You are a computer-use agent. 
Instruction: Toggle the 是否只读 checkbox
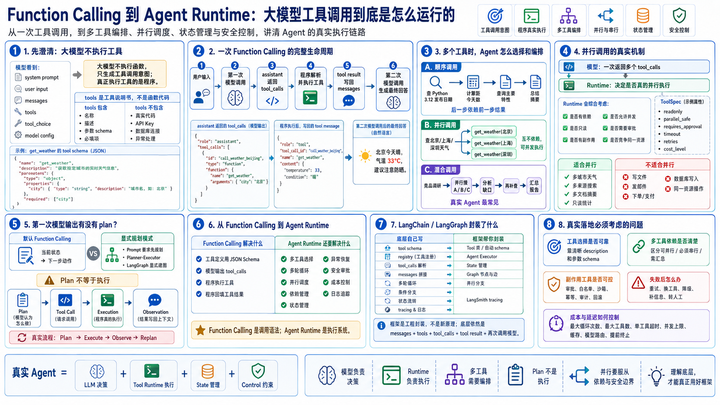(x=565, y=128)
